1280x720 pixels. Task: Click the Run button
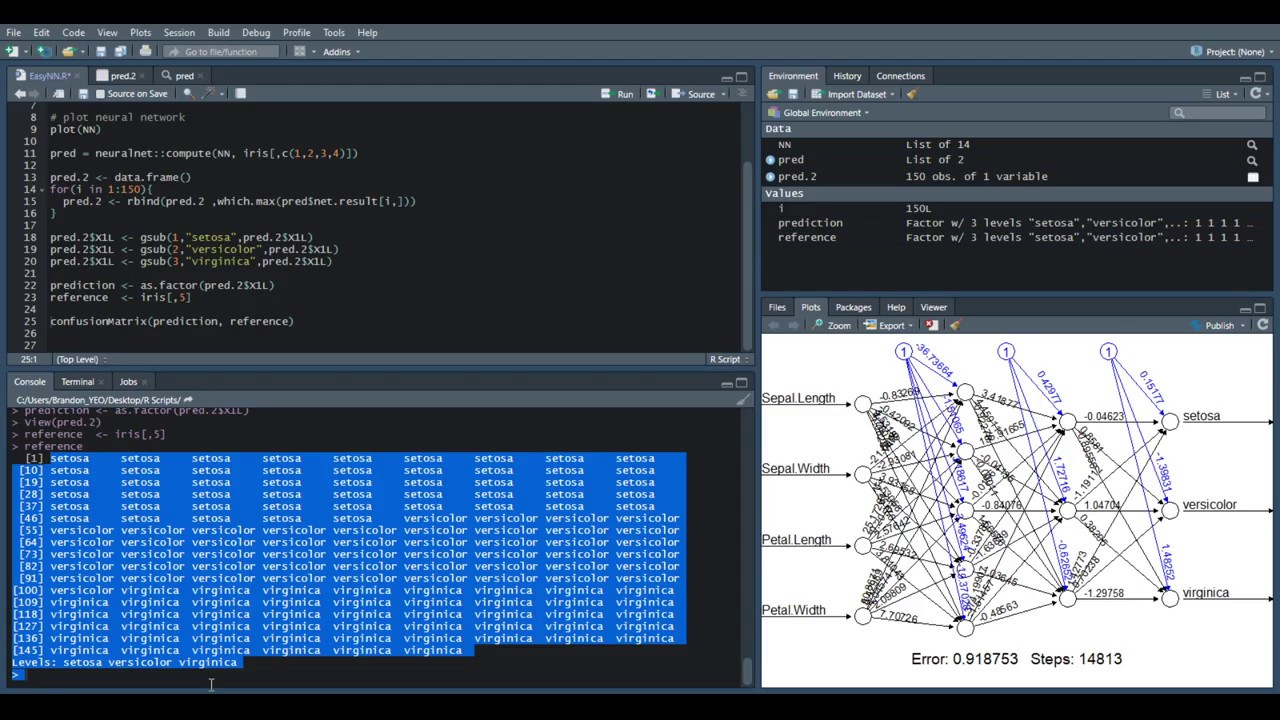click(617, 94)
